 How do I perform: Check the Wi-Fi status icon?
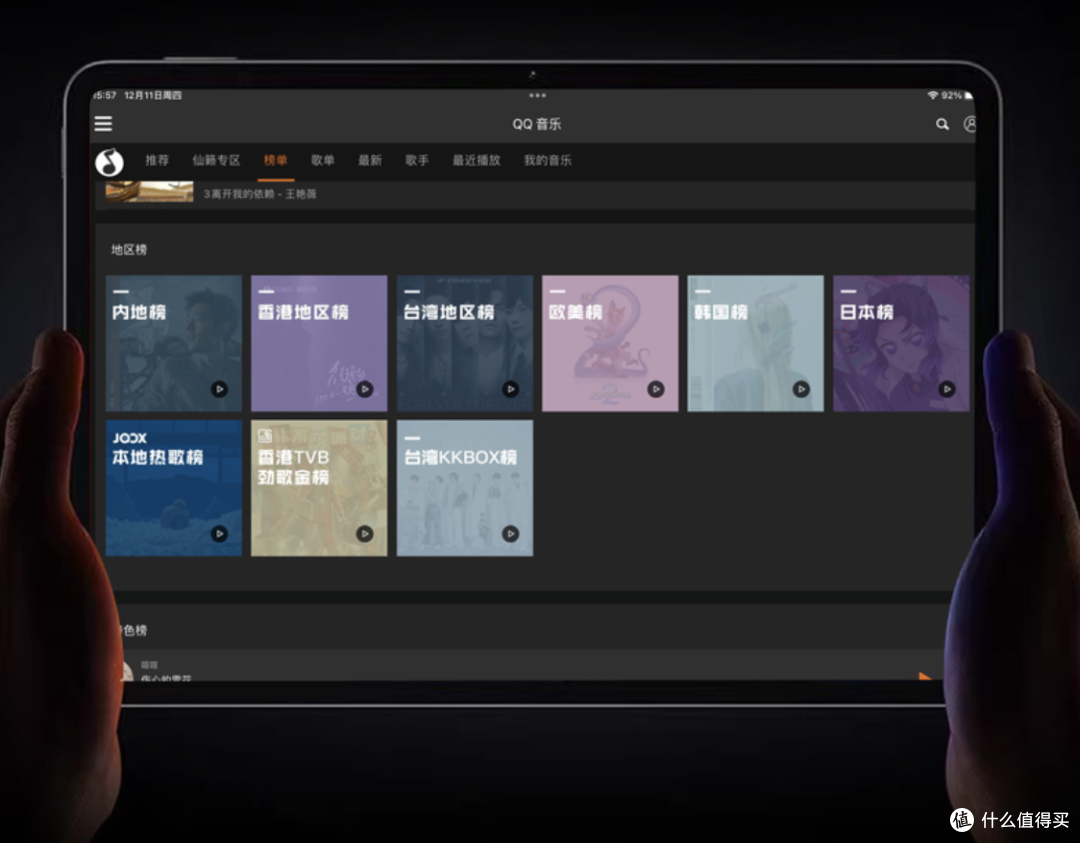tap(933, 95)
